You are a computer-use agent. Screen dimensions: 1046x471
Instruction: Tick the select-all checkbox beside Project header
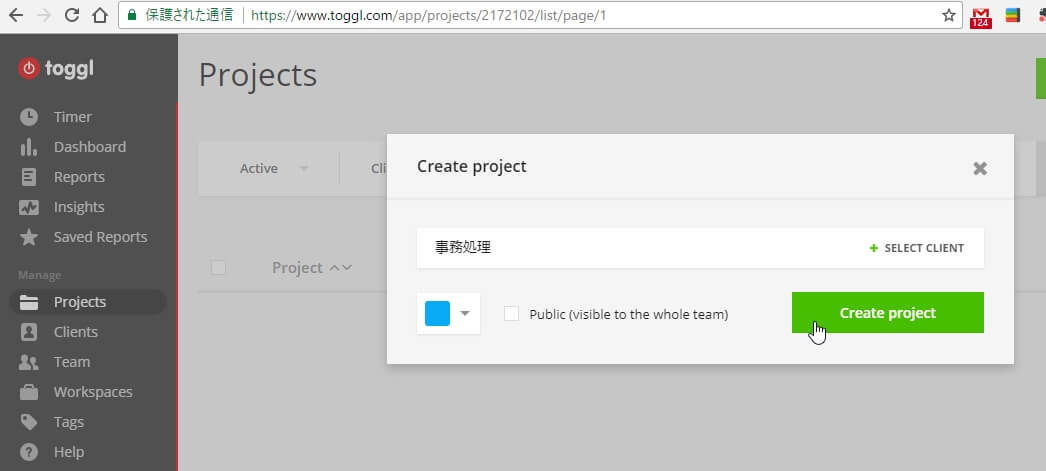218,267
